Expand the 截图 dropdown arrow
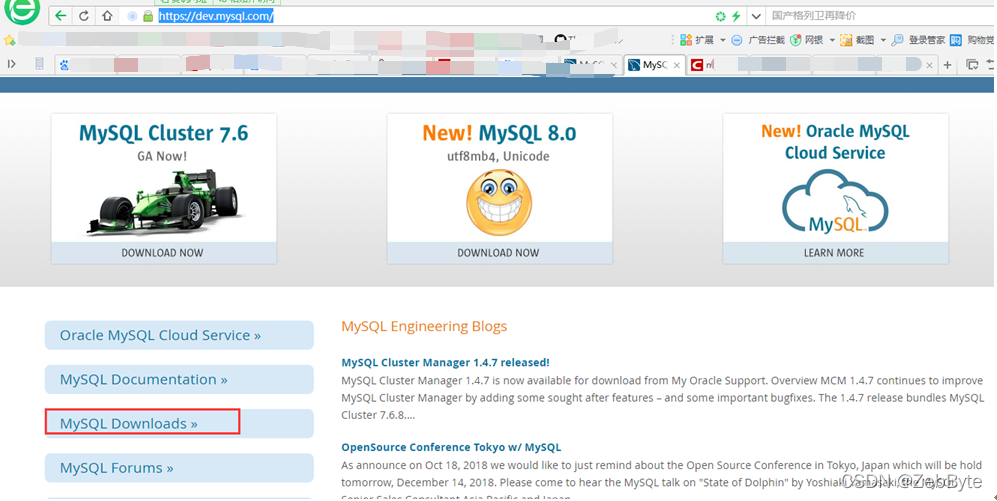The image size is (997, 501). point(883,41)
